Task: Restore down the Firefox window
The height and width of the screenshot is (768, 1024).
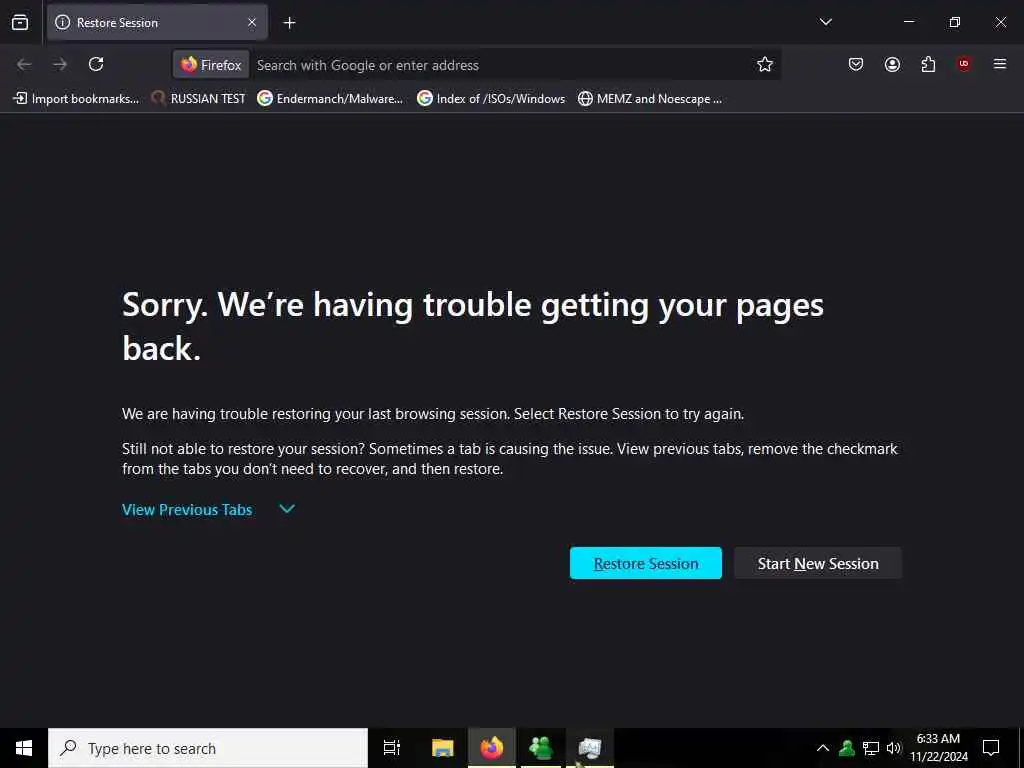Action: [954, 22]
